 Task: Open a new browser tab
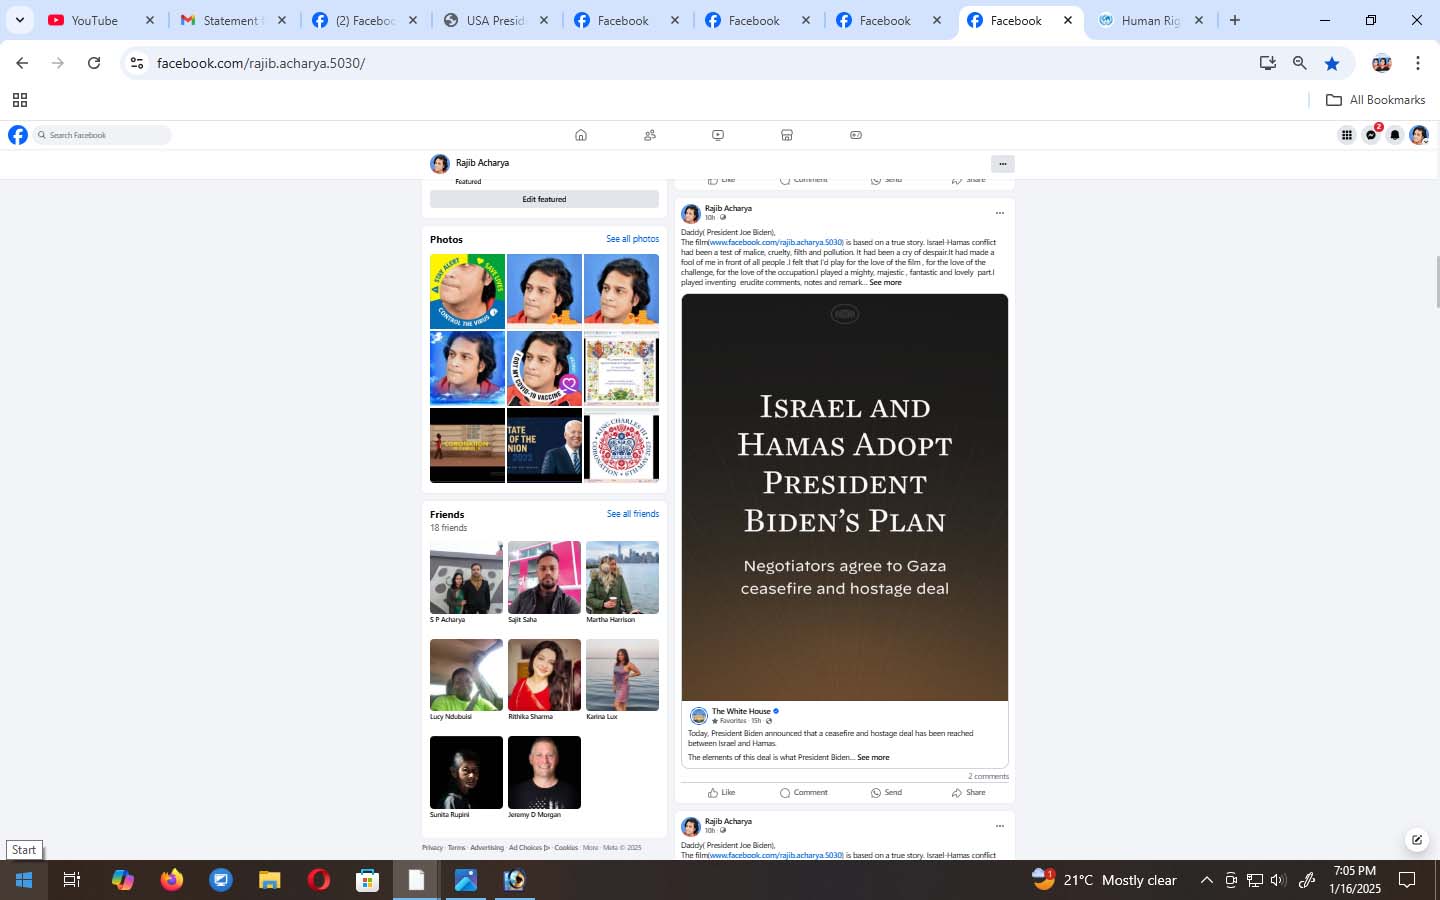point(1235,20)
